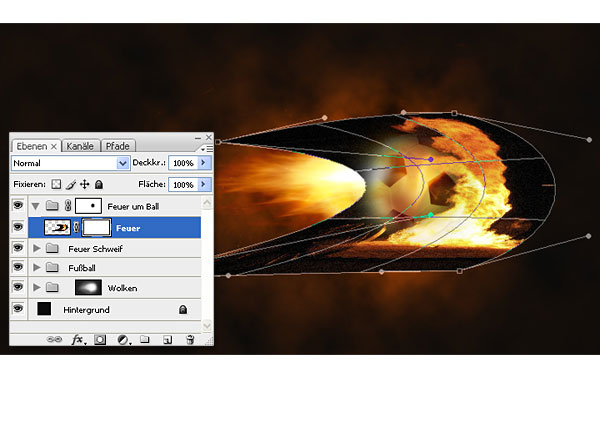Screen dimensions: 600x427
Task: Select the Feuer layer mask thumbnail
Action: (x=96, y=227)
